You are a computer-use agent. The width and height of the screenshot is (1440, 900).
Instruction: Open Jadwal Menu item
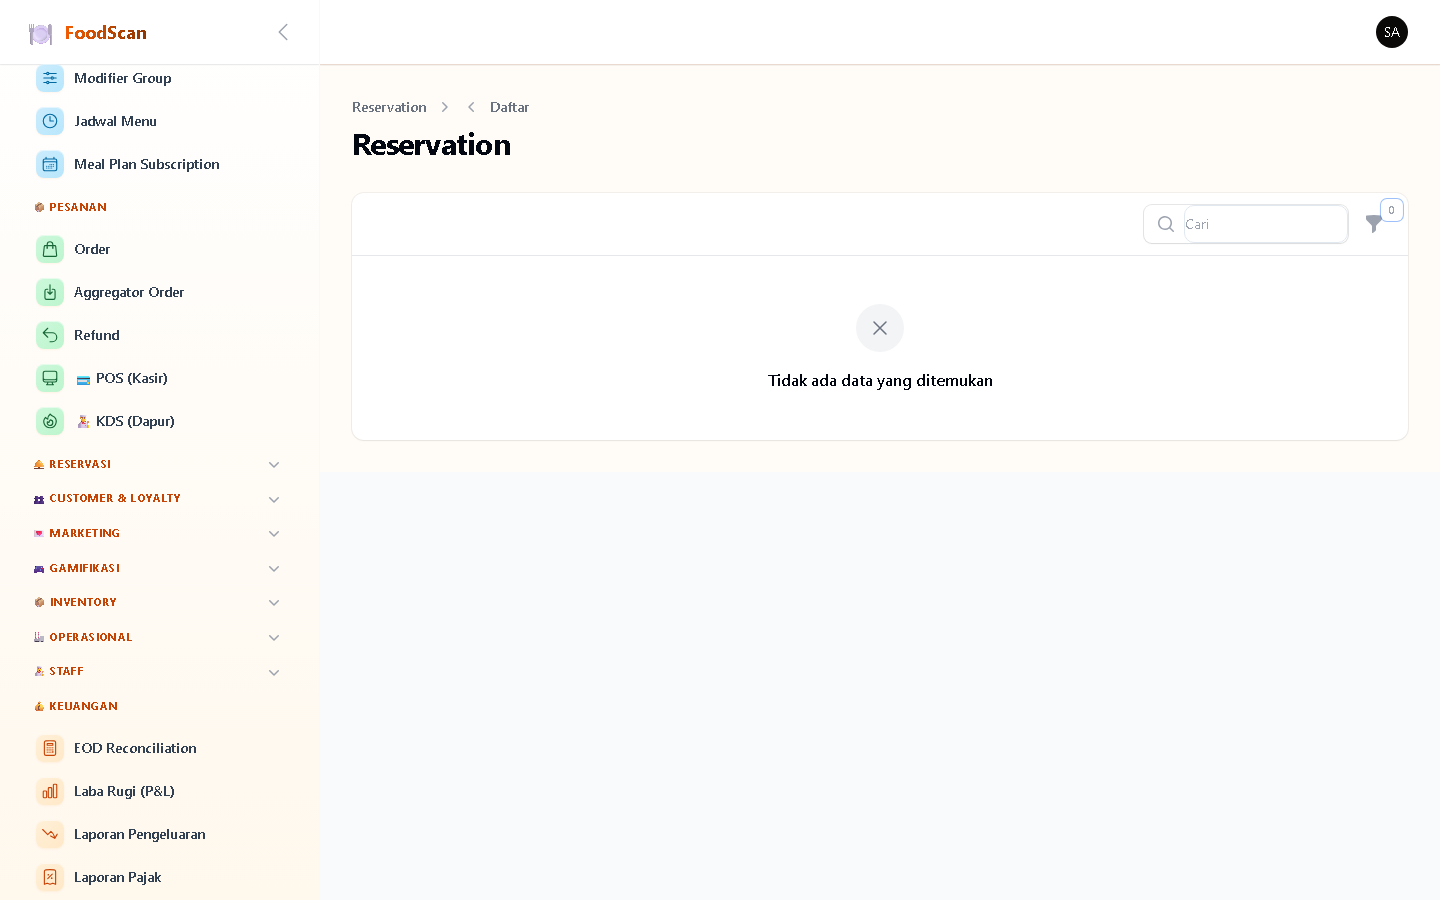(x=158, y=121)
